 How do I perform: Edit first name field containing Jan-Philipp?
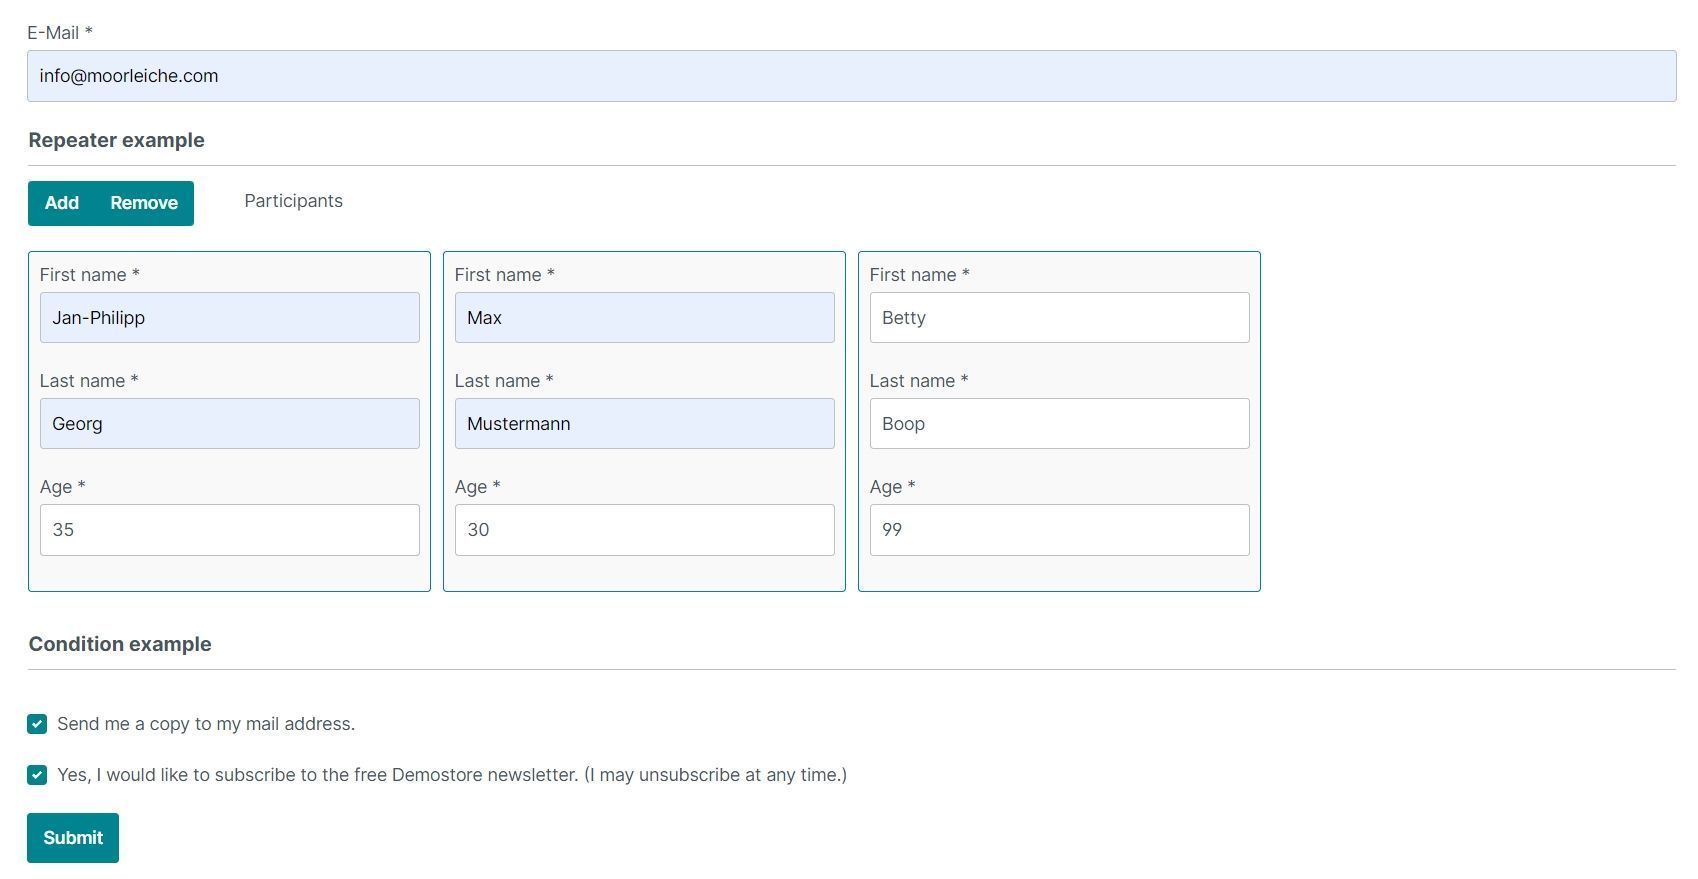coord(229,318)
